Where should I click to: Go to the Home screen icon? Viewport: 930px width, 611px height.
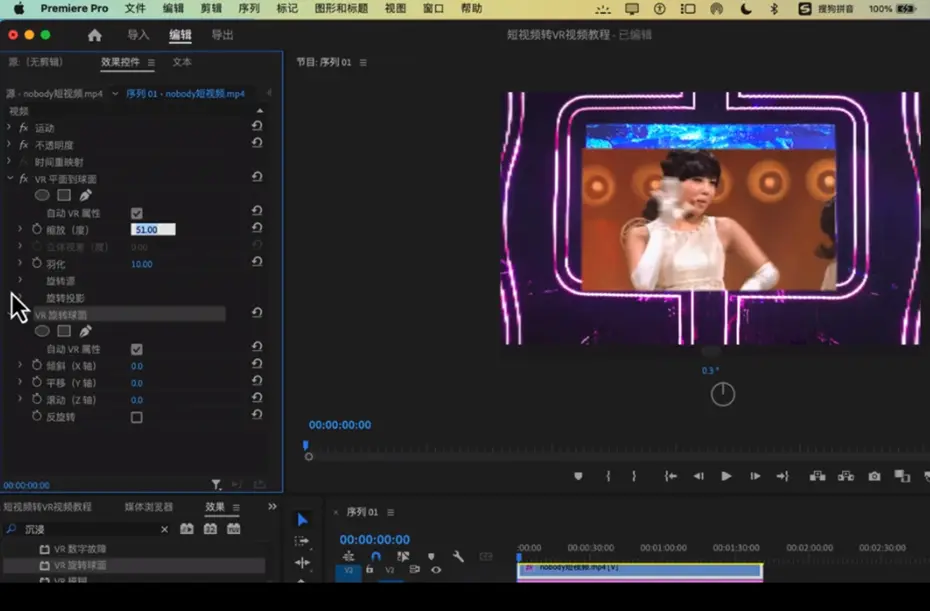[x=94, y=36]
